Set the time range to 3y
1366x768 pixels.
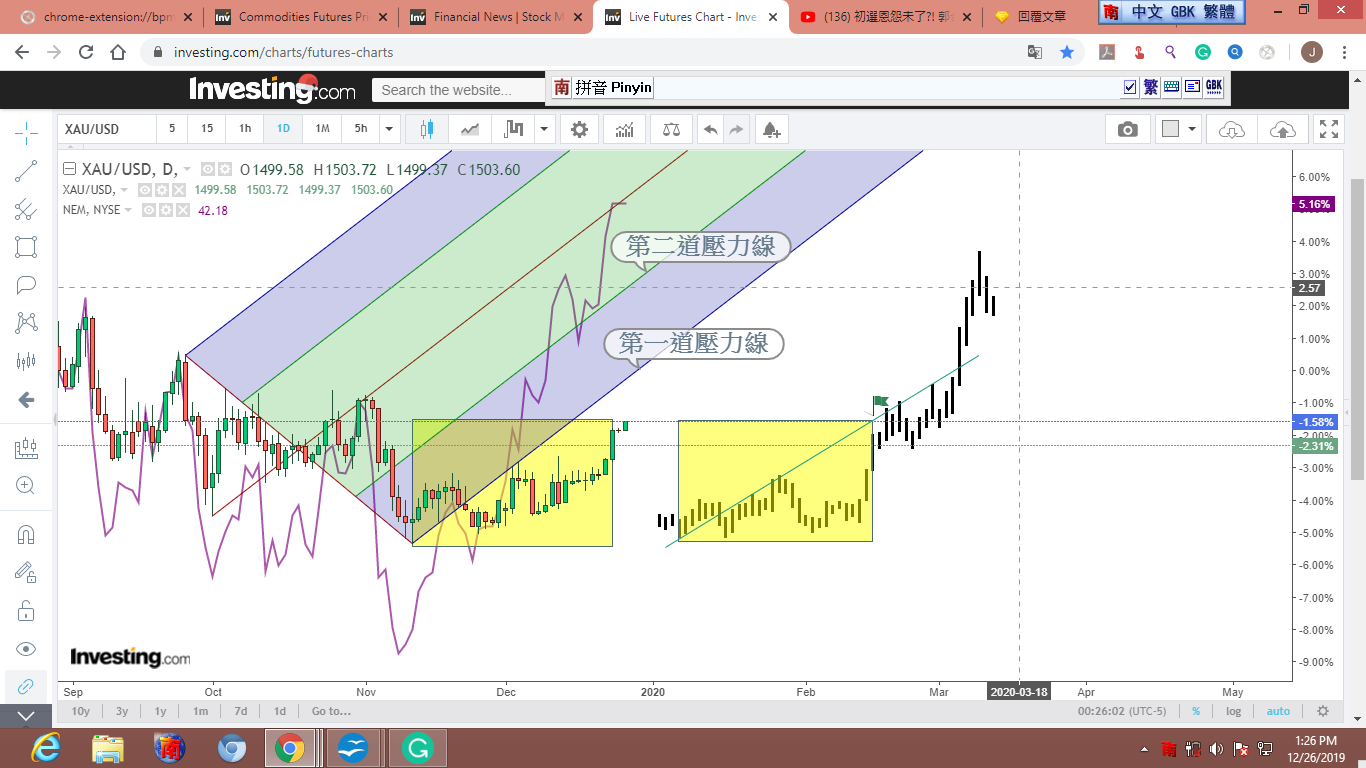pyautogui.click(x=122, y=711)
